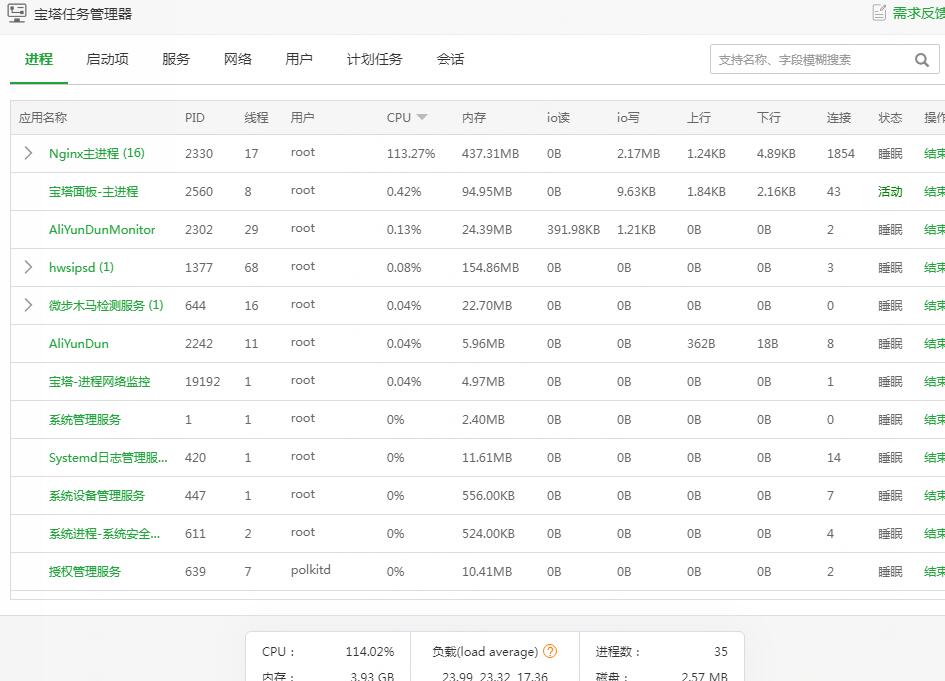
Task: Click the 556.00KB memory value
Action: click(x=488, y=495)
